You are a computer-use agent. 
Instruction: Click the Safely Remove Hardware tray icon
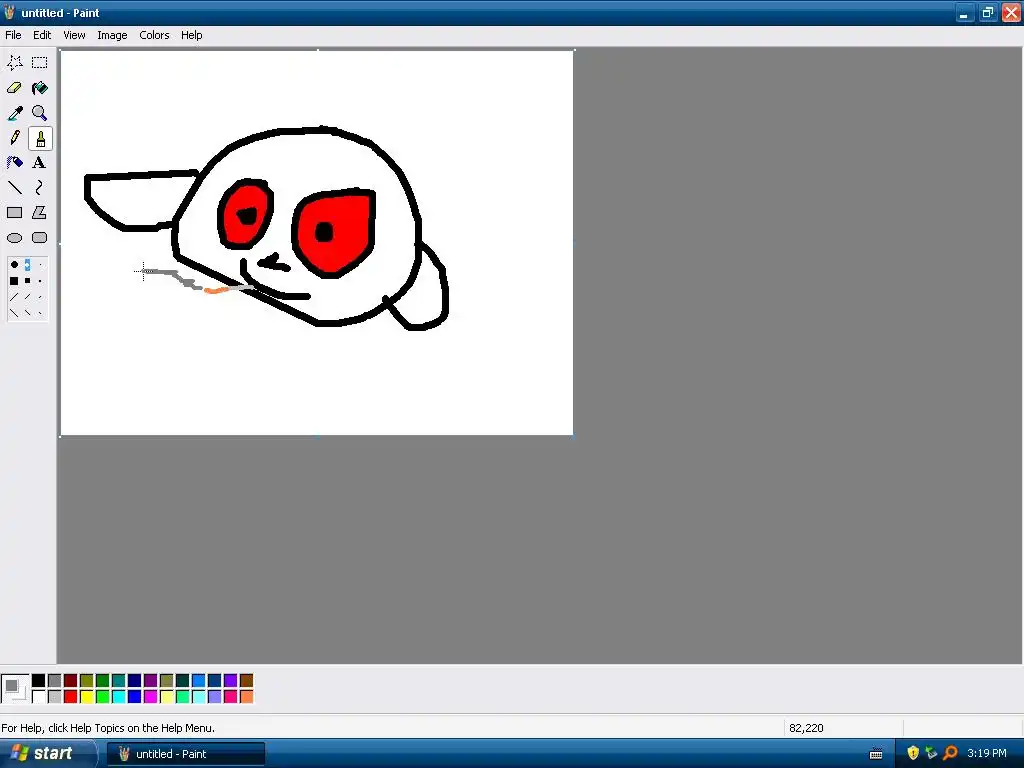point(932,754)
